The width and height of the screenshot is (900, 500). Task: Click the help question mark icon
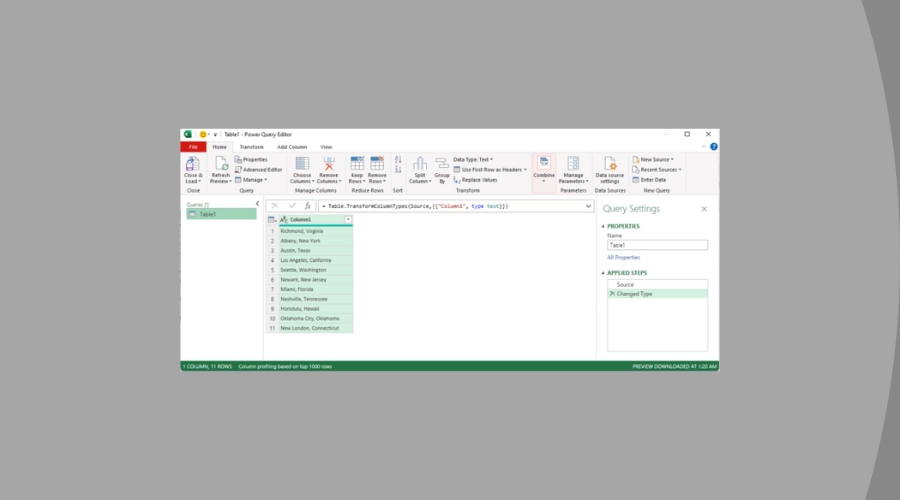[x=713, y=147]
